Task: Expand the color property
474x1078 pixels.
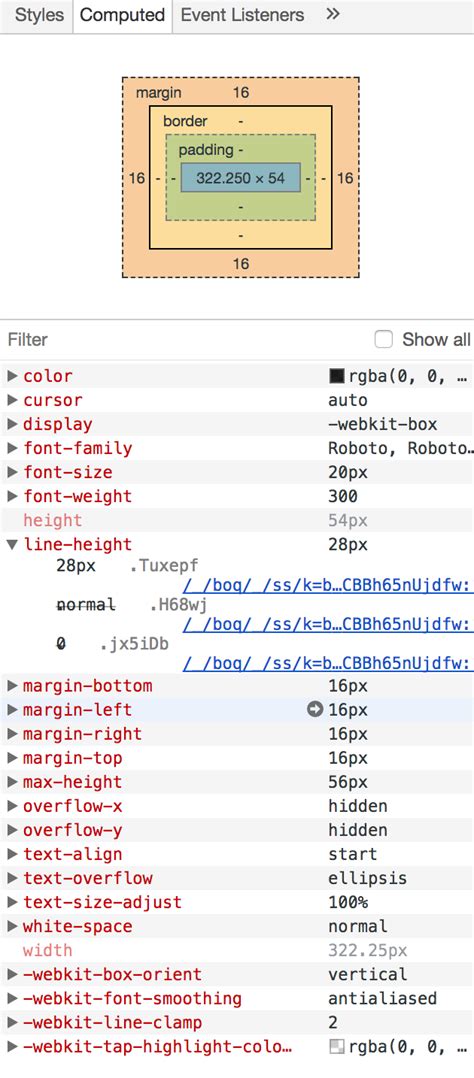Action: click(12, 376)
